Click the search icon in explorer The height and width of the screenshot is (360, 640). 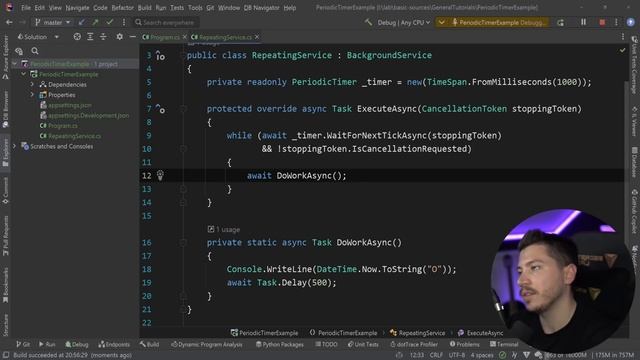(35, 51)
